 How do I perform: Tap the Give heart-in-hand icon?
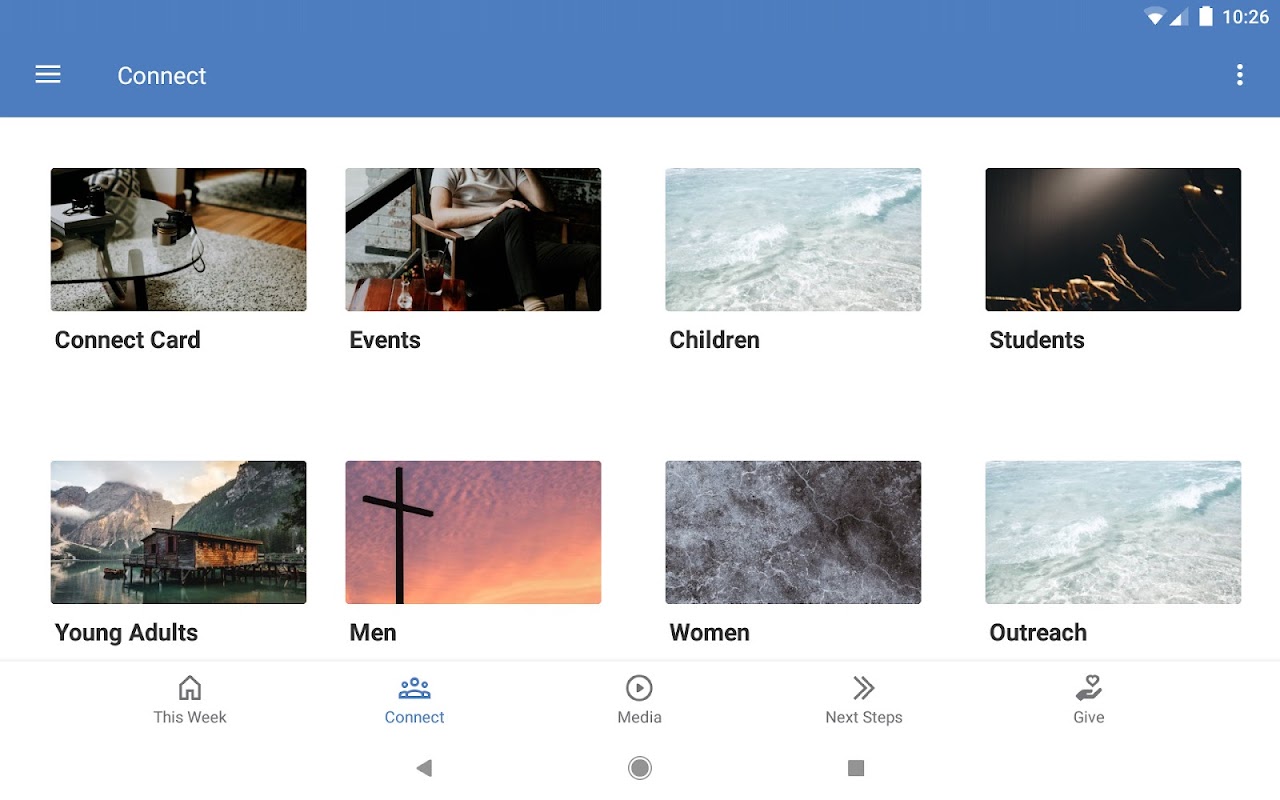point(1089,688)
